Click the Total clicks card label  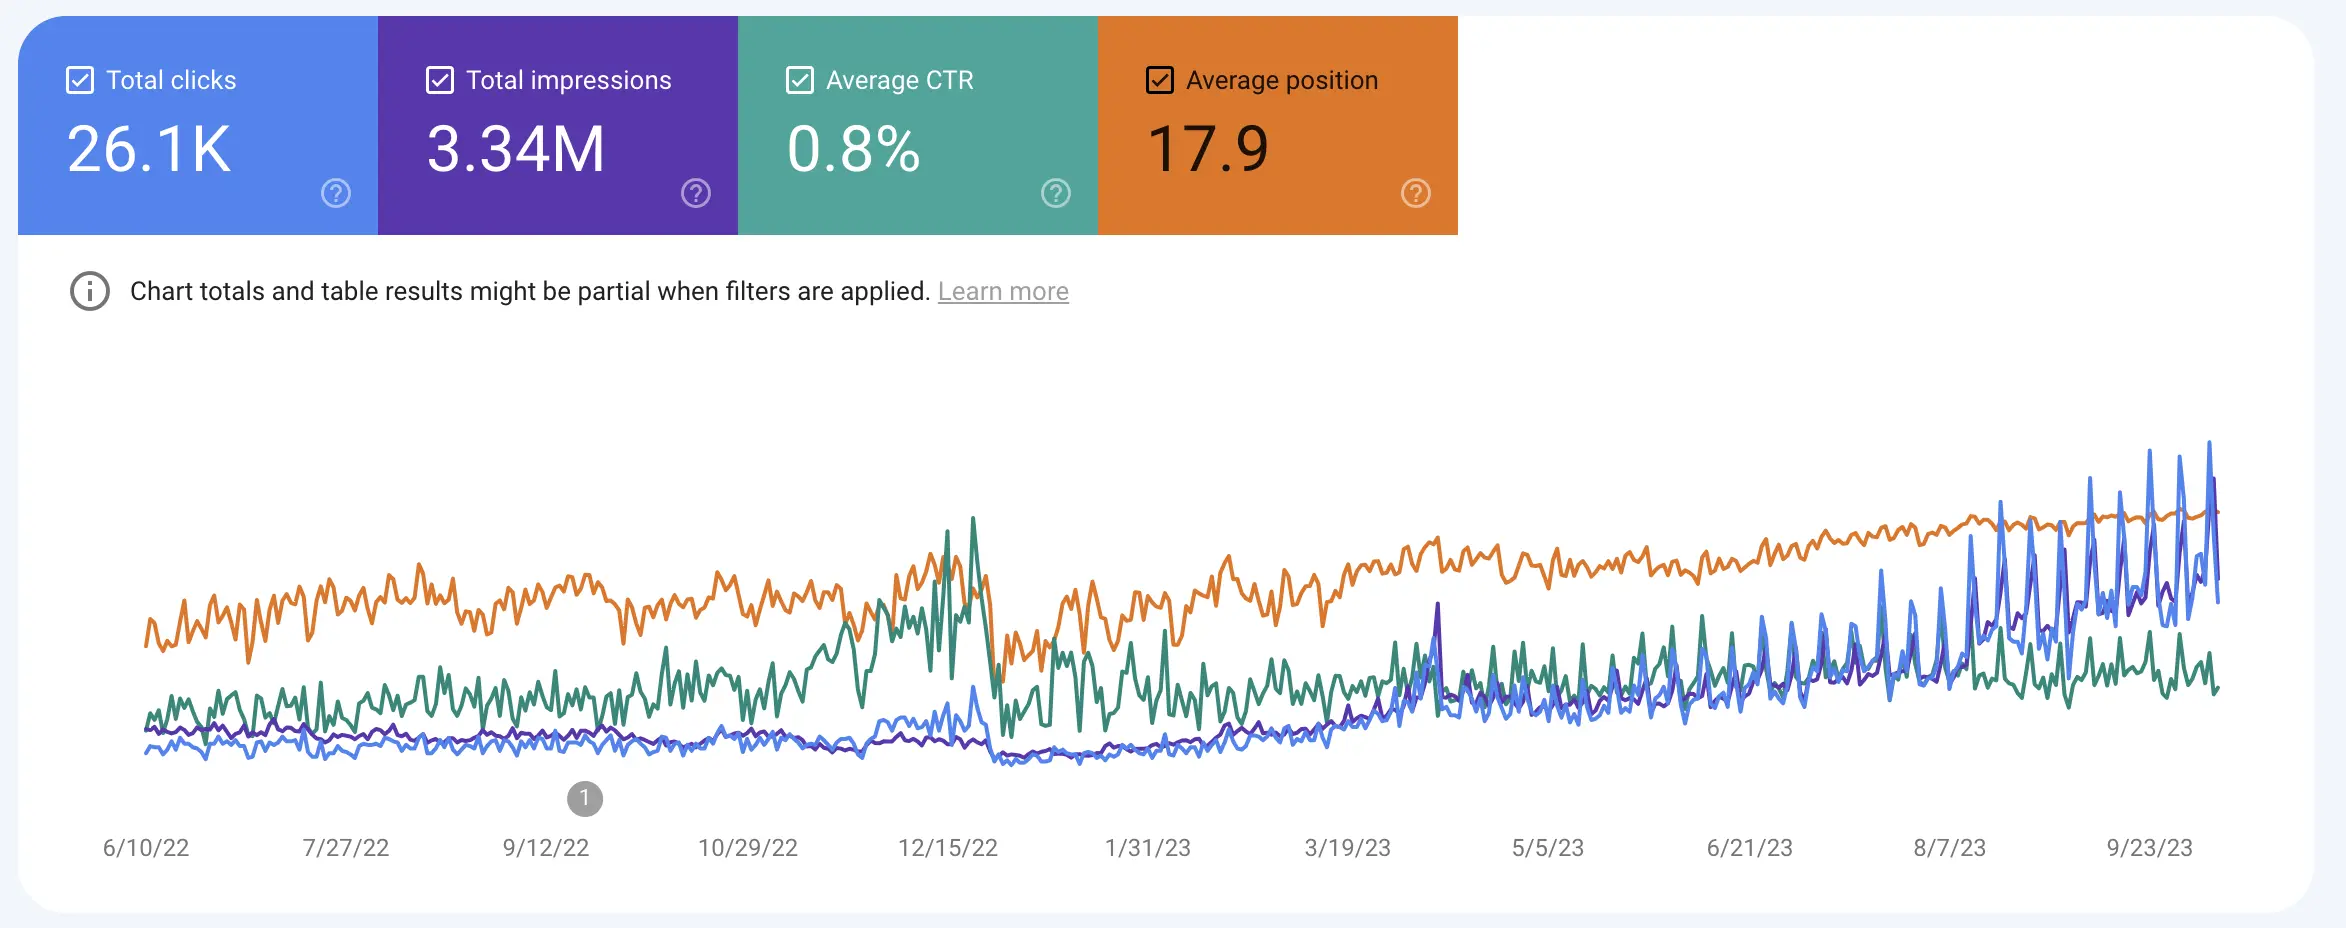point(171,80)
